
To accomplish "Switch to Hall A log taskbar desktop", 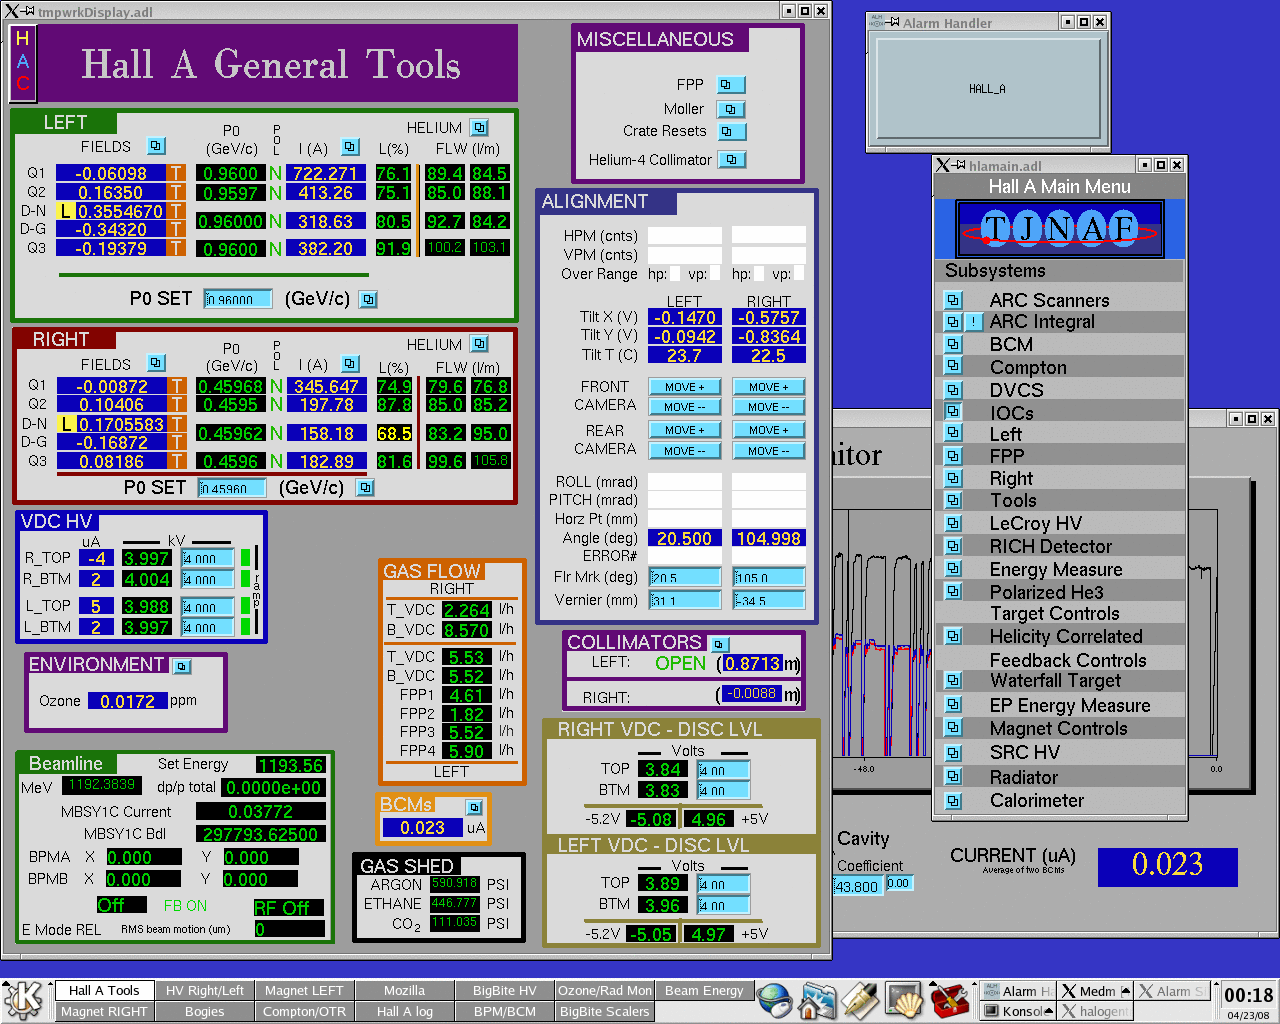I will 405,1011.
